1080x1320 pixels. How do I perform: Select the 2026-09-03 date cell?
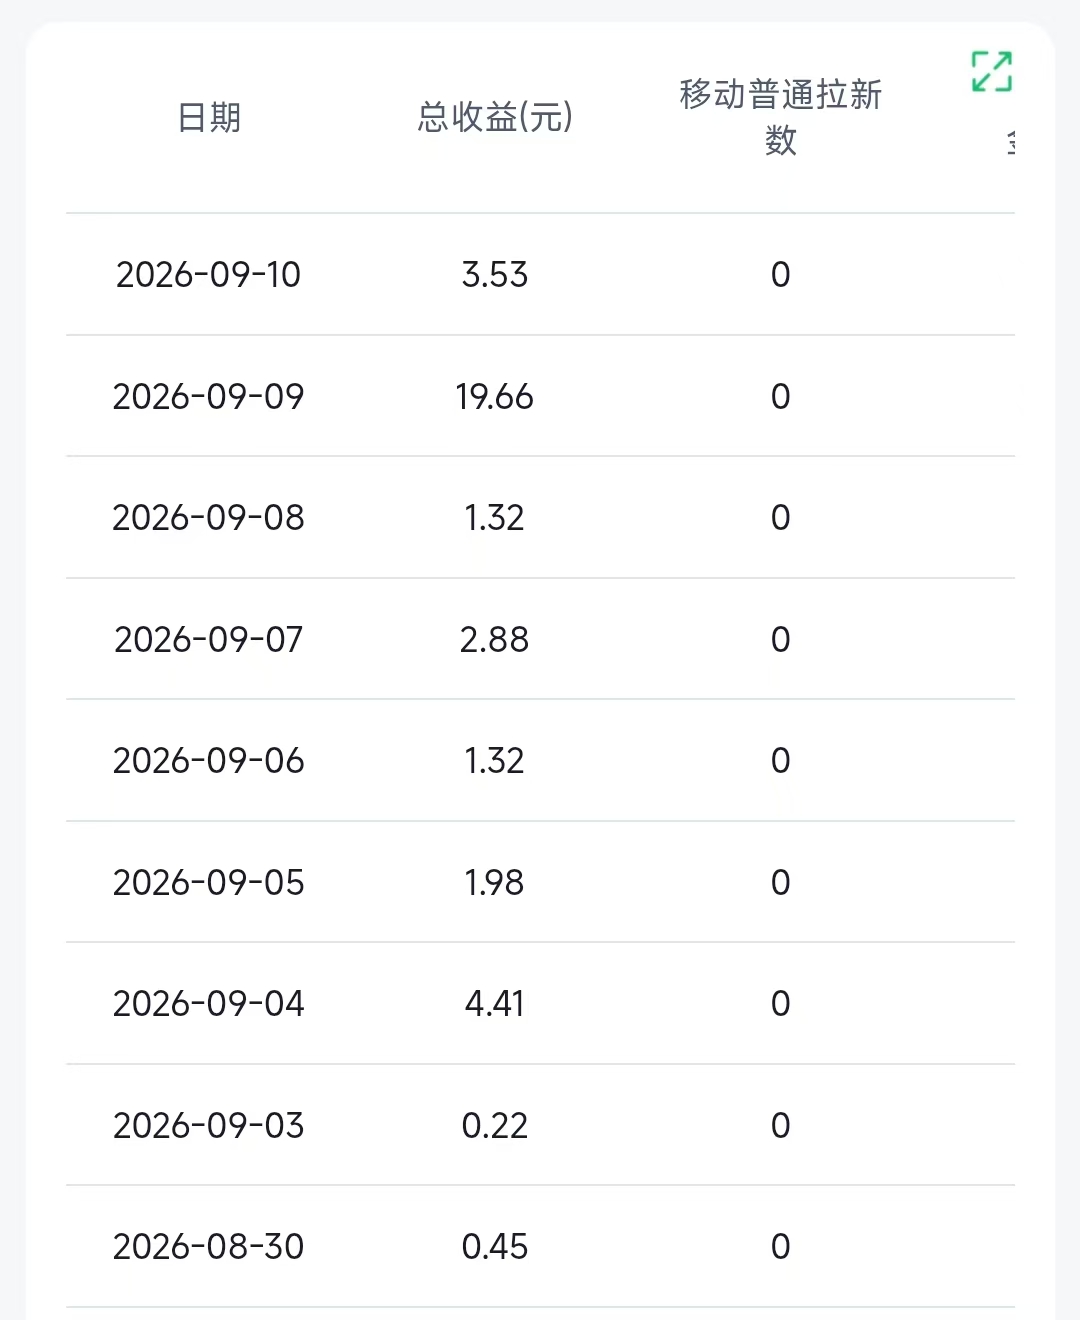click(x=208, y=1125)
